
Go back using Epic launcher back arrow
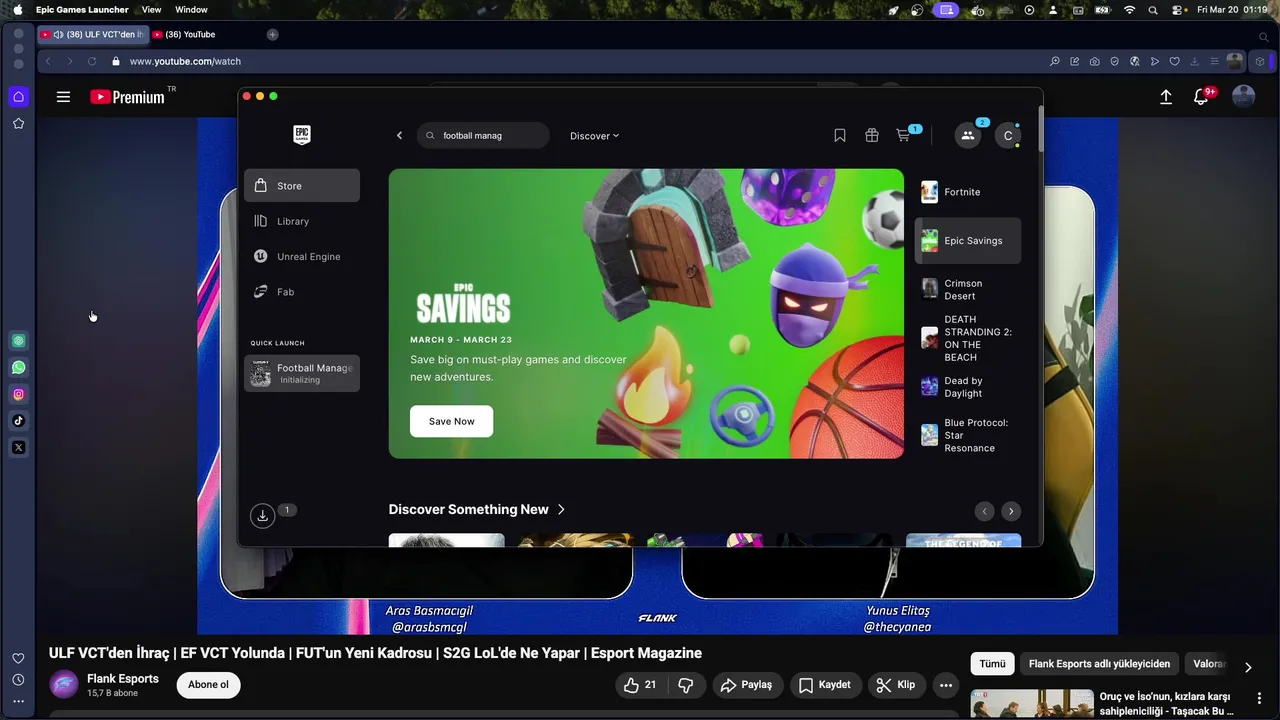pos(399,136)
